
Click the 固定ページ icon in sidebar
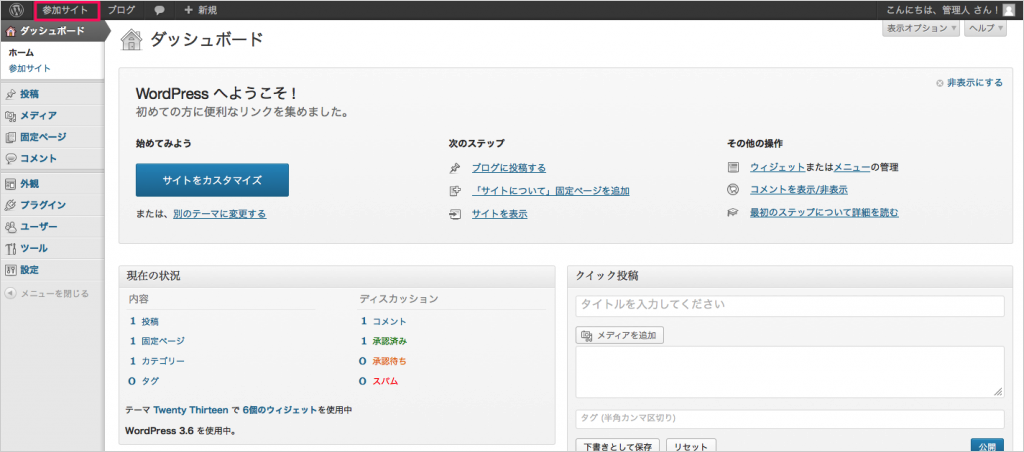(x=11, y=137)
